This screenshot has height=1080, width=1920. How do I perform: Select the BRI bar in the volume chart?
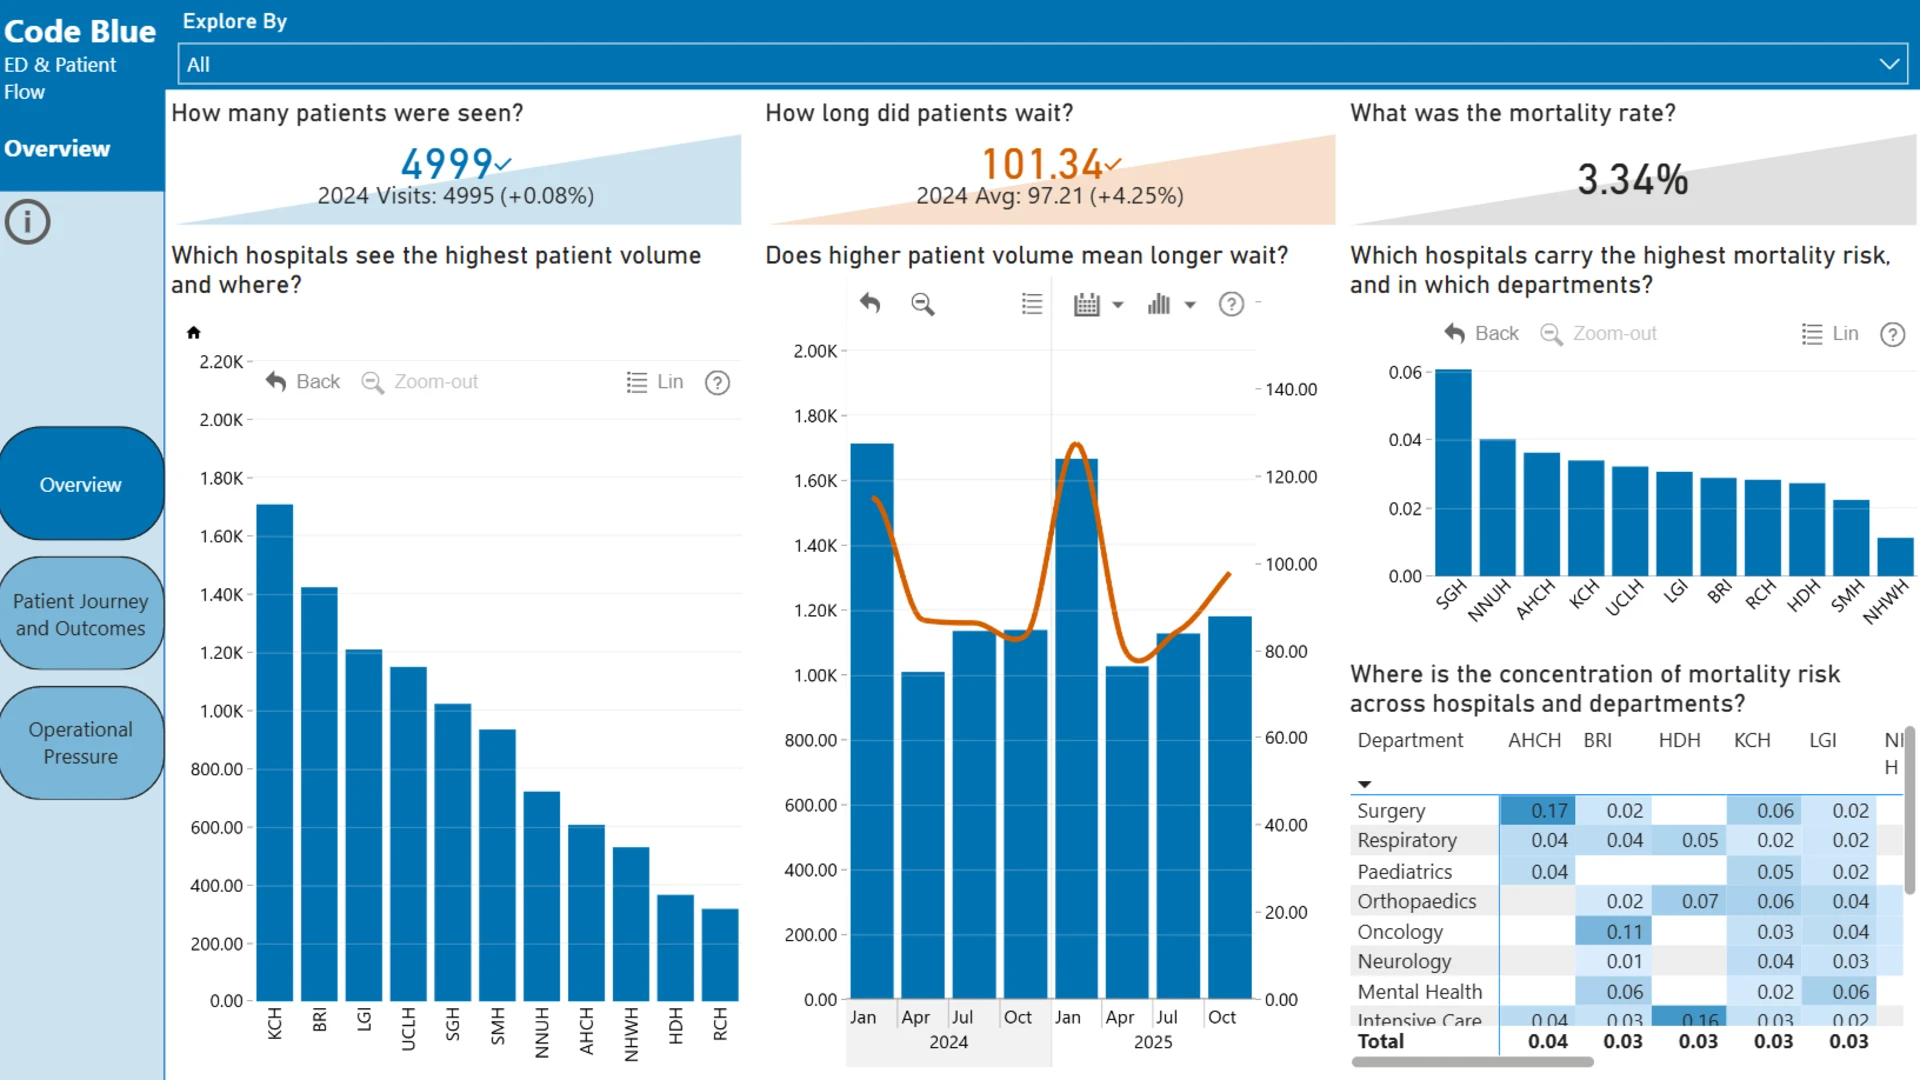[319, 794]
